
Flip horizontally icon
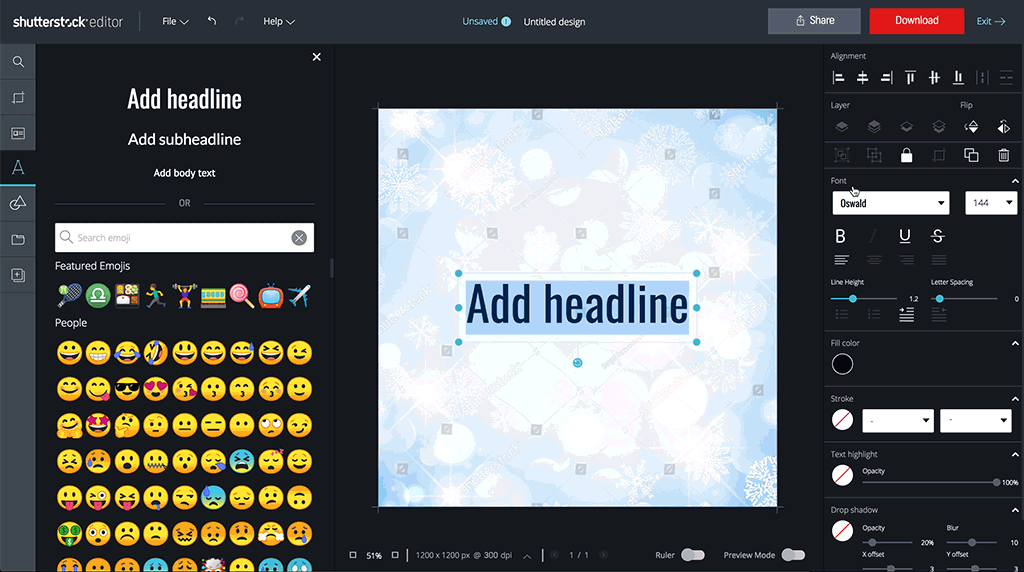[x=1004, y=127]
